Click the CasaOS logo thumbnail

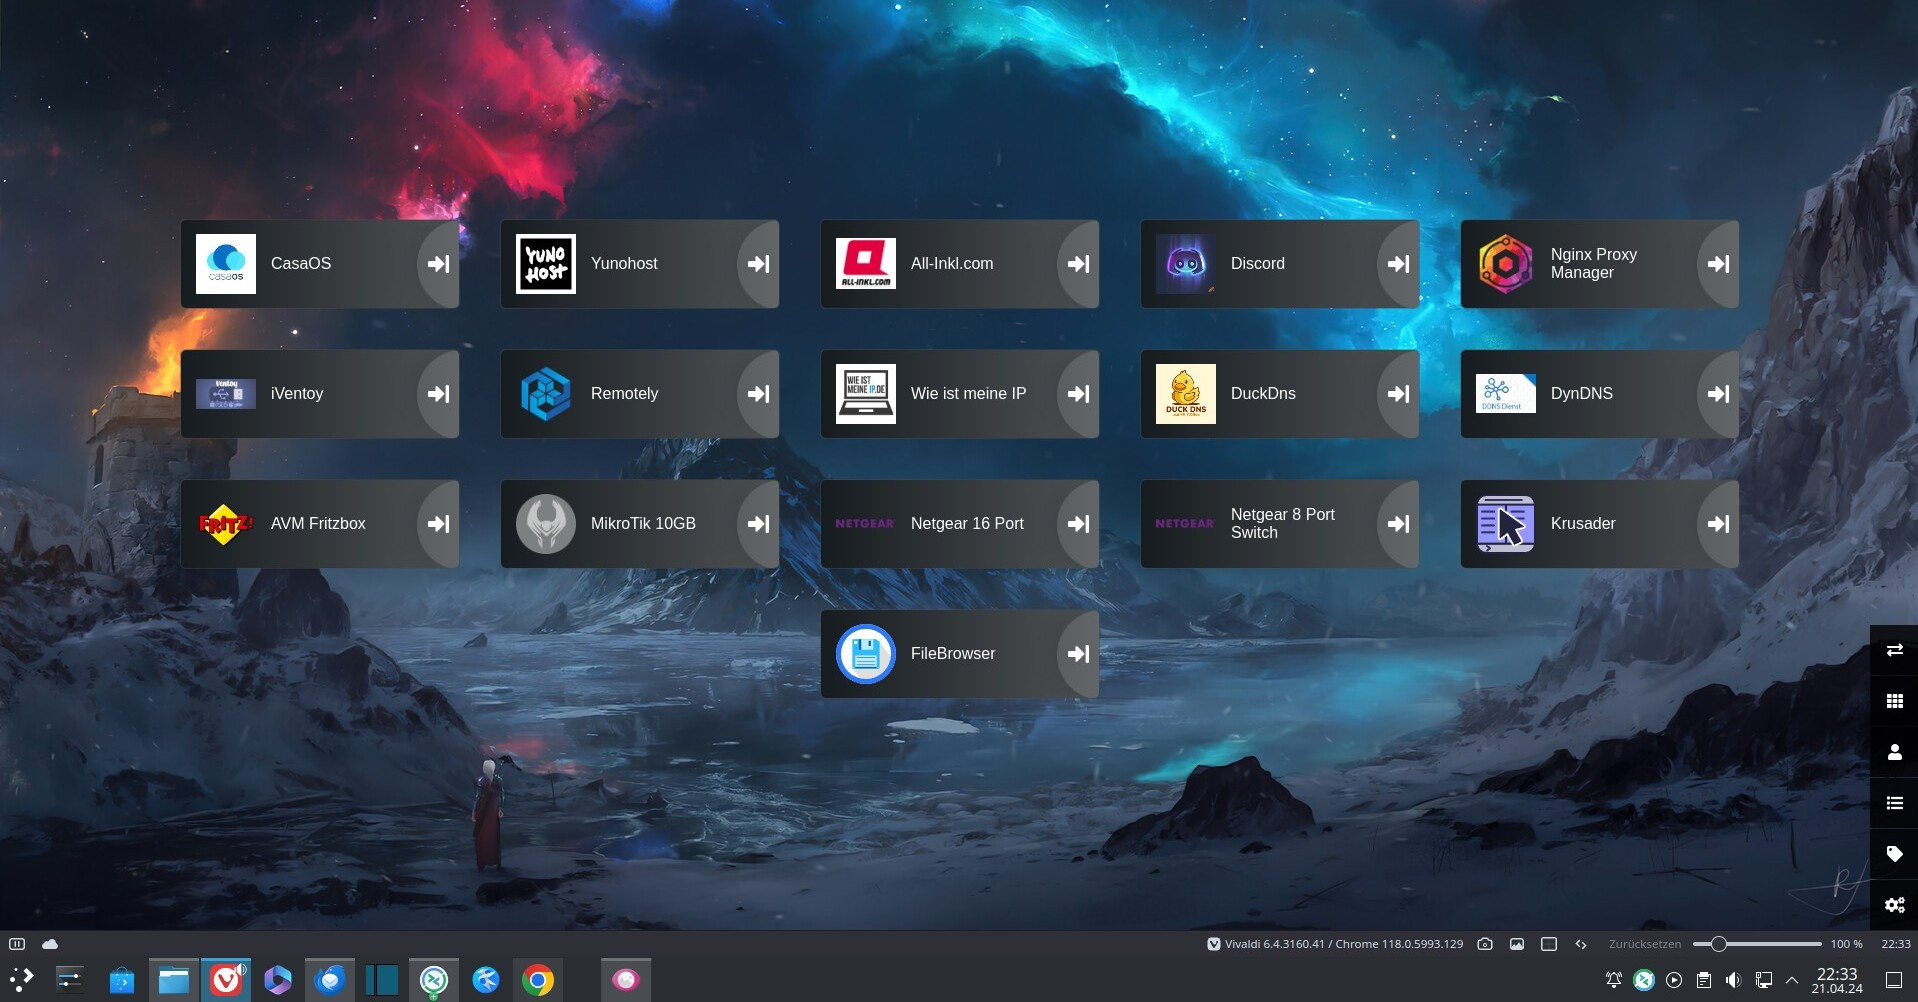coord(226,264)
